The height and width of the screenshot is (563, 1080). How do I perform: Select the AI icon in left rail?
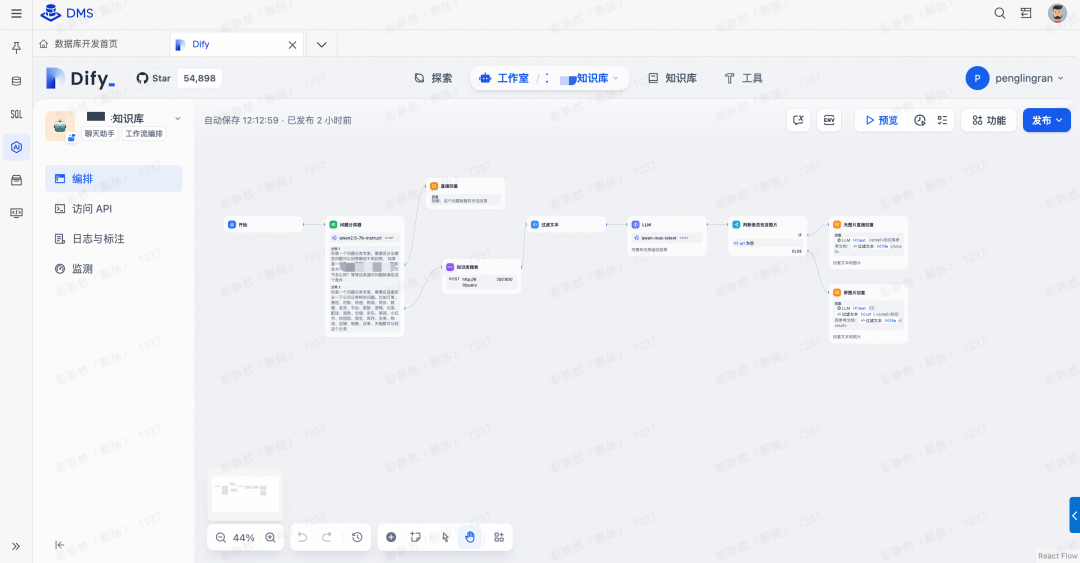pyautogui.click(x=17, y=147)
